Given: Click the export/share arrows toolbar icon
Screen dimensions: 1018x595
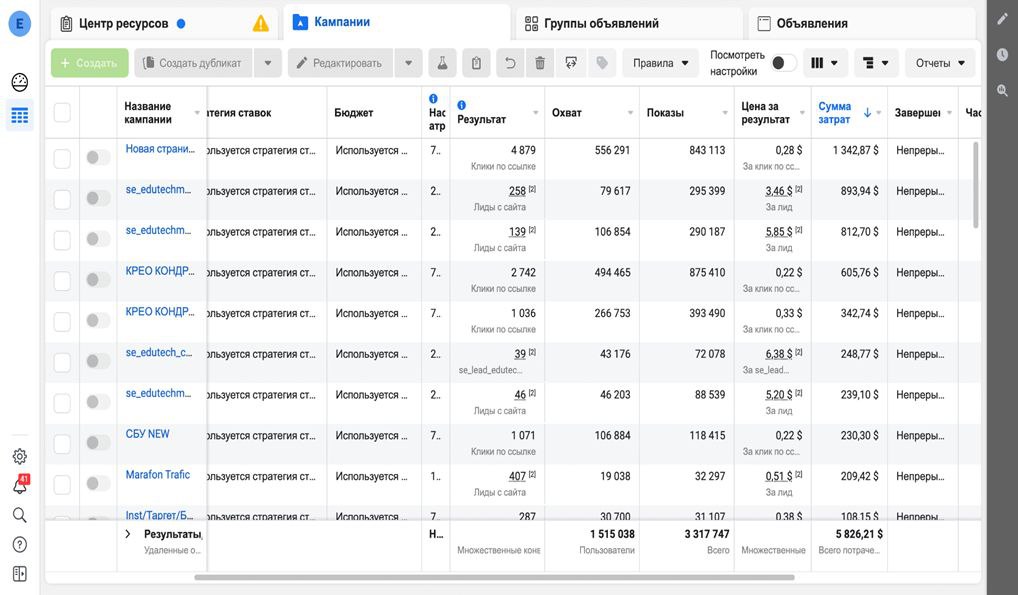Looking at the screenshot, I should click(571, 63).
